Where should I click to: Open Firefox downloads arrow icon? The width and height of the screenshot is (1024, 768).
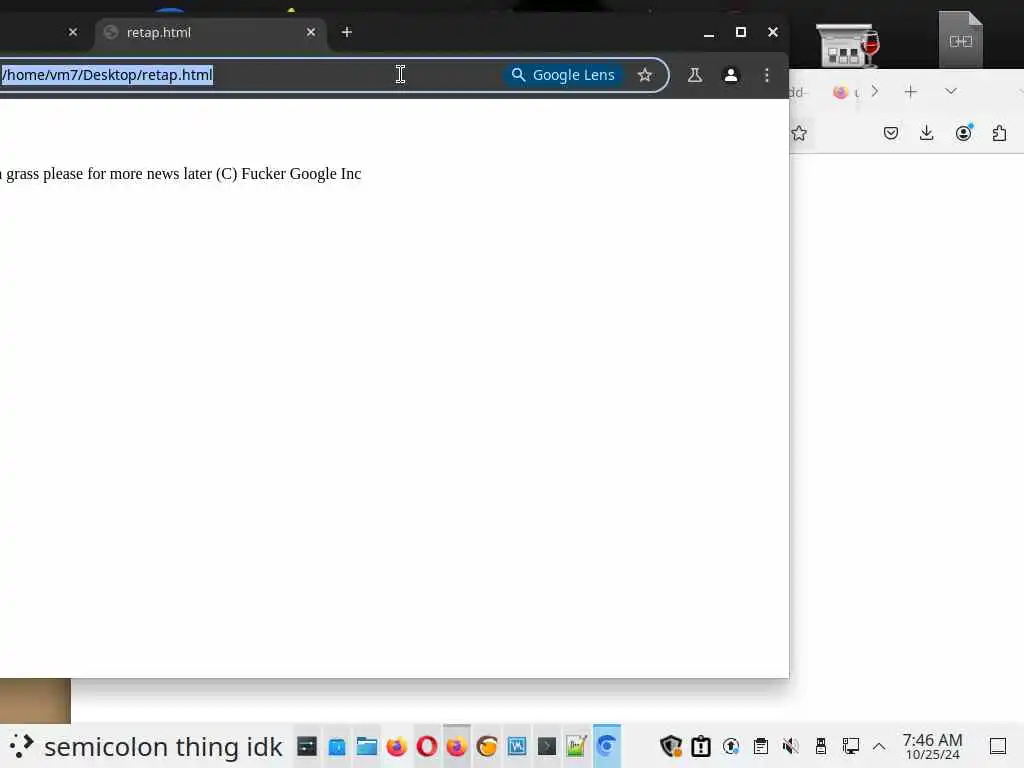click(926, 133)
